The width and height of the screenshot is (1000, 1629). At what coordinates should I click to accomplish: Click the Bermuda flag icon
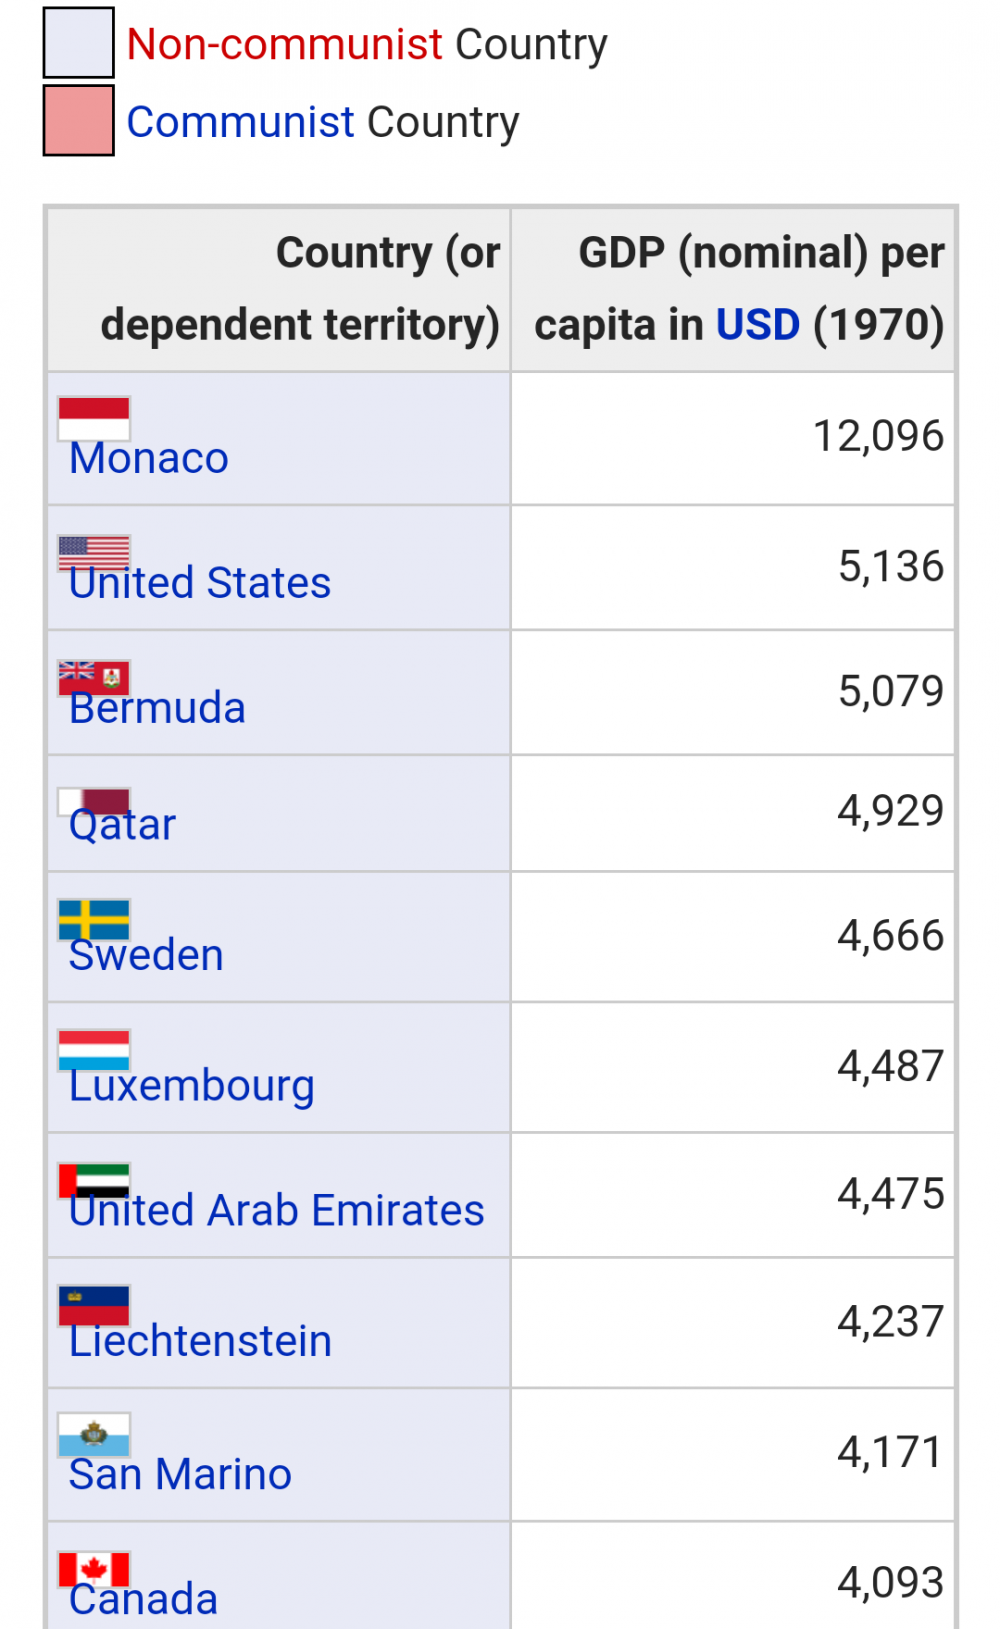94,676
